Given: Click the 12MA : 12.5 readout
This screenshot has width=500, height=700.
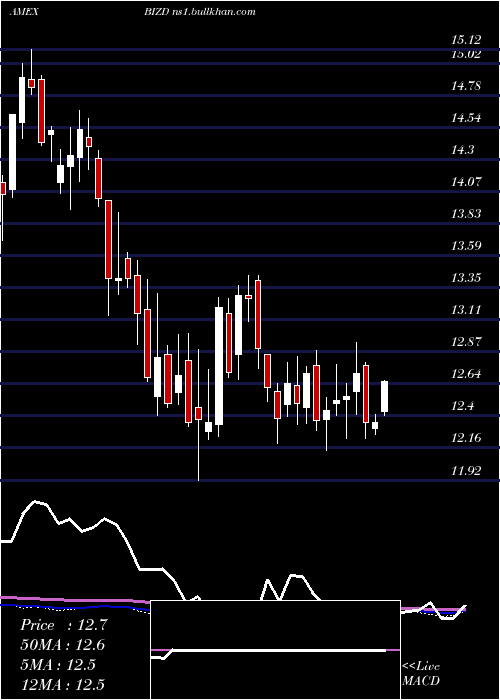Looking at the screenshot, I should click(63, 685).
